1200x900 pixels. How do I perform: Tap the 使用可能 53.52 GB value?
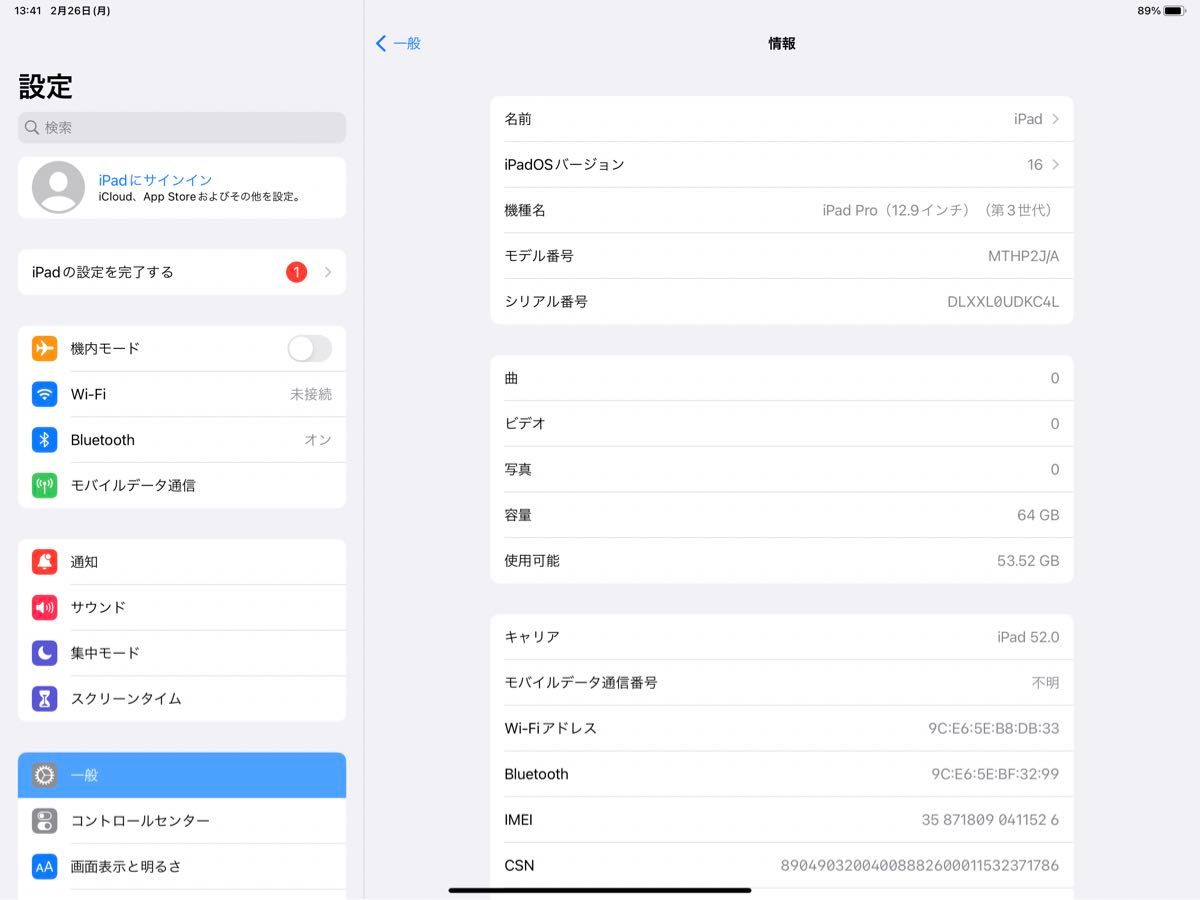coord(1028,561)
